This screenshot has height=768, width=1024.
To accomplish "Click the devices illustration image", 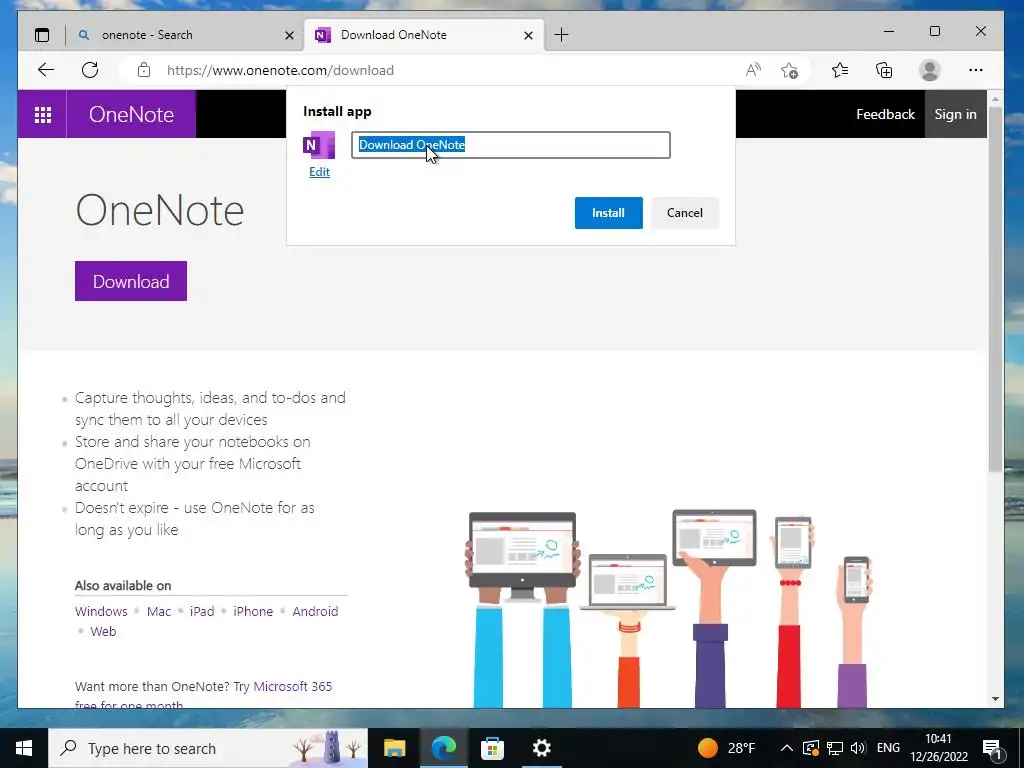I will point(667,608).
